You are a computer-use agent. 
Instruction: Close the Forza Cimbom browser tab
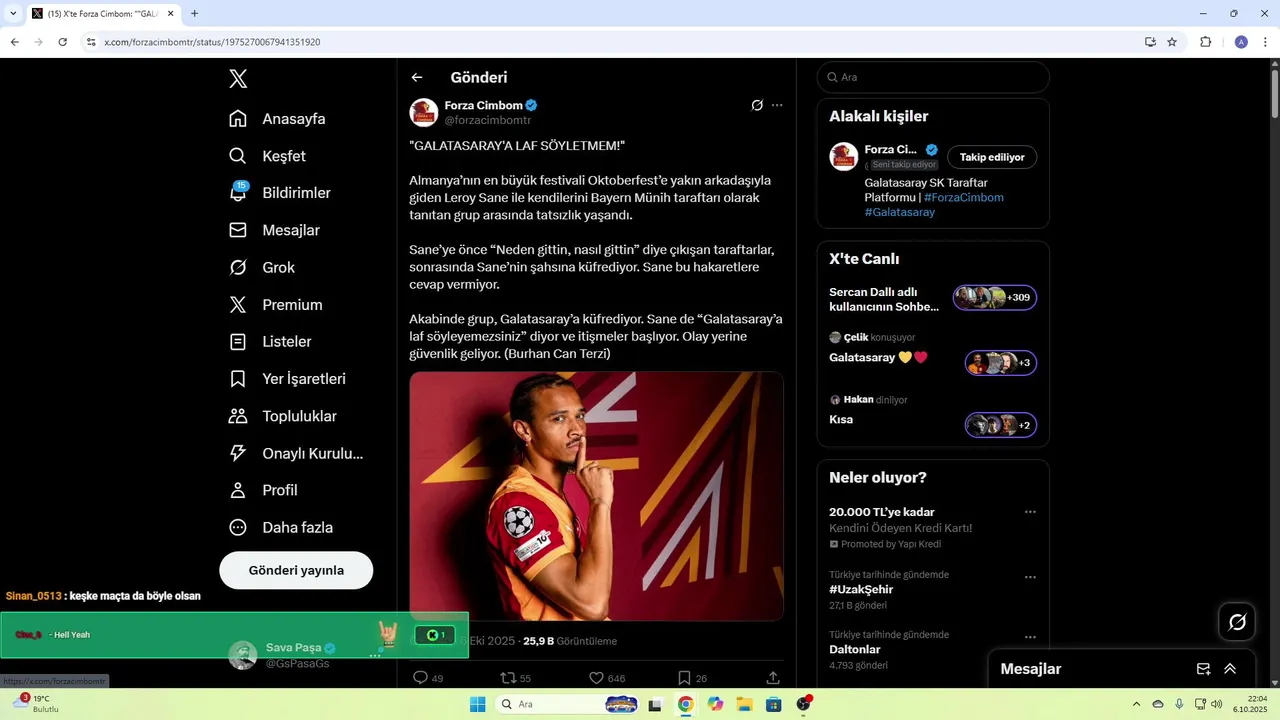172,14
